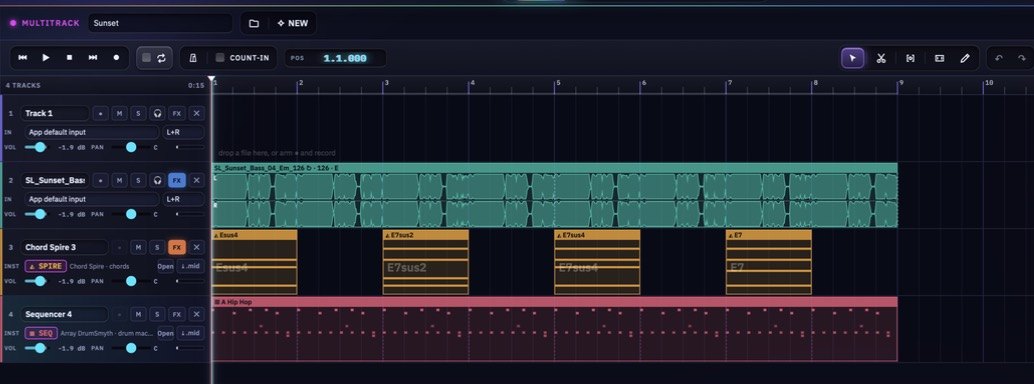Enable the COUNT-IN checkbox

coord(220,58)
